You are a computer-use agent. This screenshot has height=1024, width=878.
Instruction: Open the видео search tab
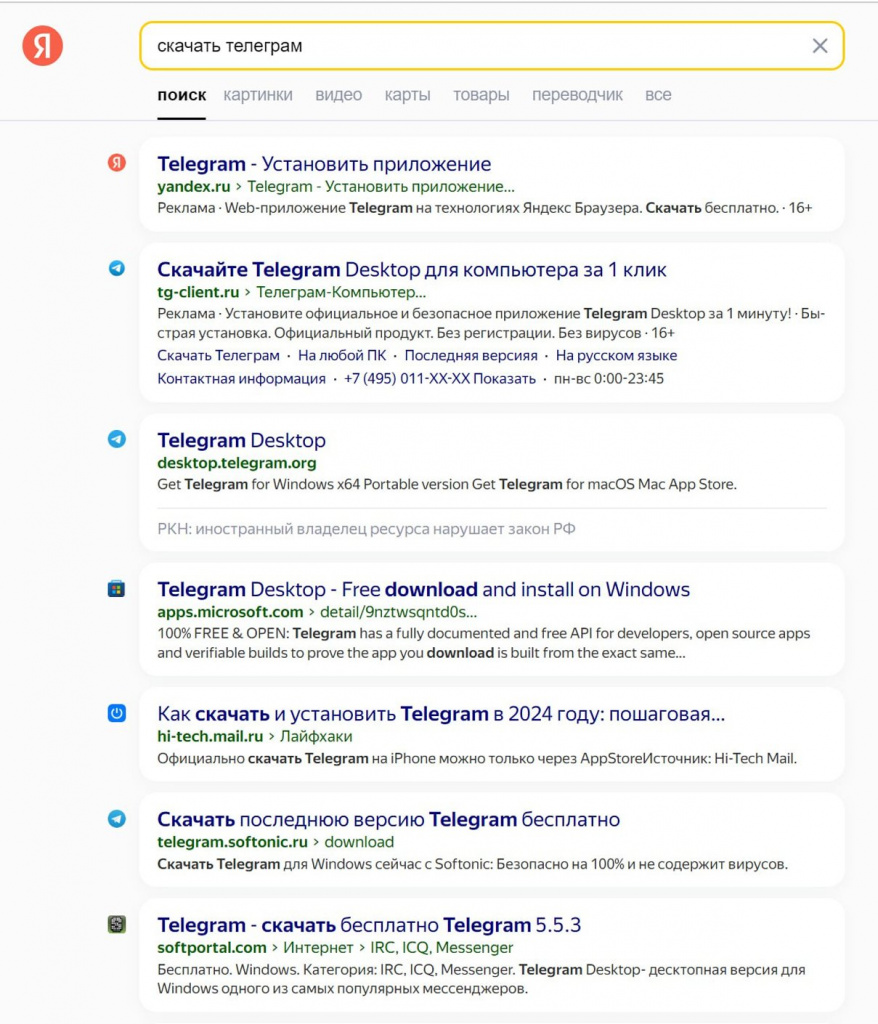pos(338,95)
